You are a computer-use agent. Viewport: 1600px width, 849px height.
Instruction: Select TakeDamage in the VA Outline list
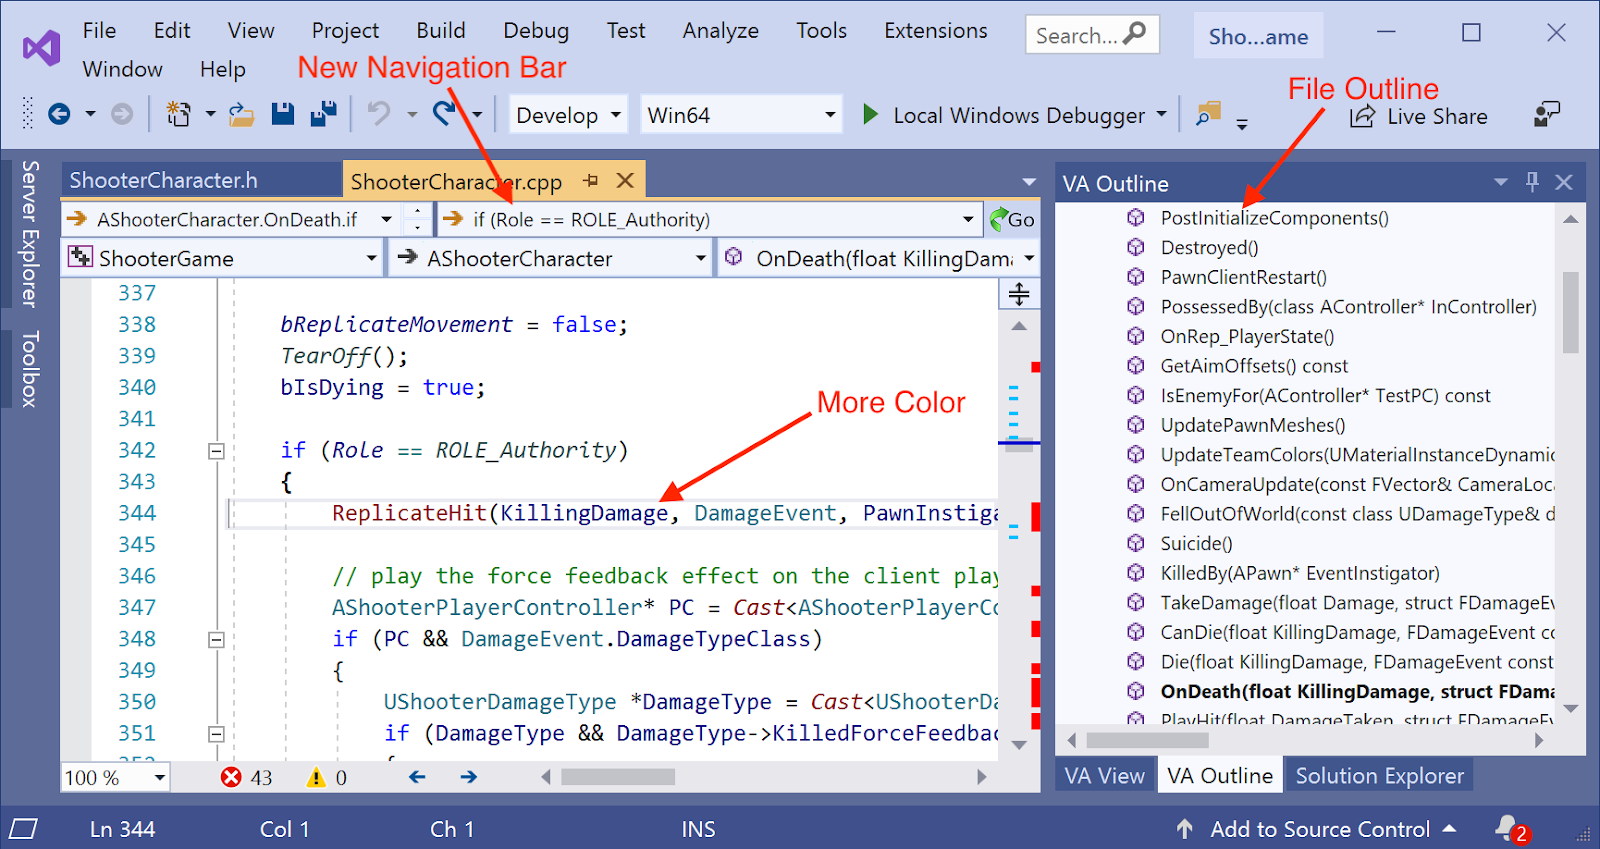click(x=1357, y=602)
